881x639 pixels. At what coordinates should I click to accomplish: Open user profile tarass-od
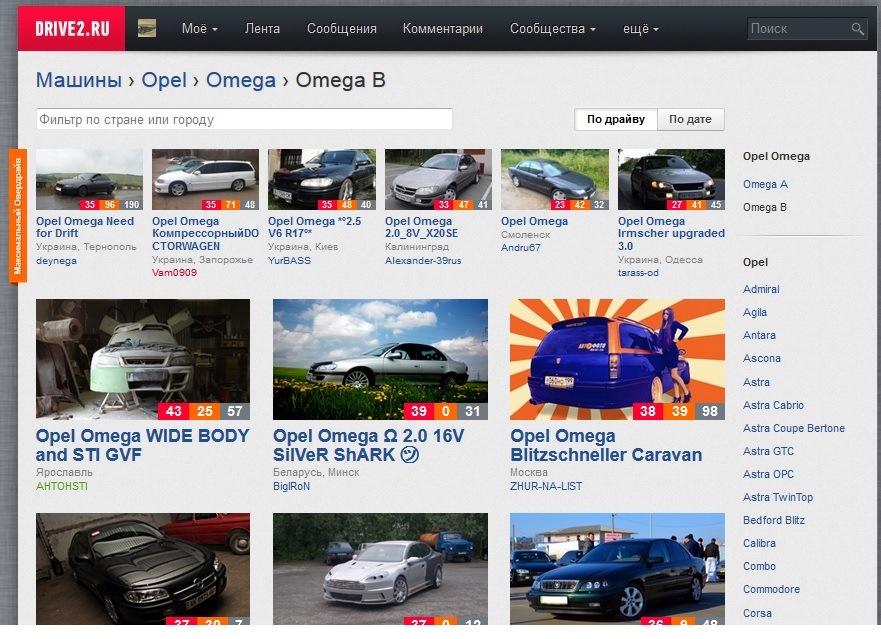[638, 273]
